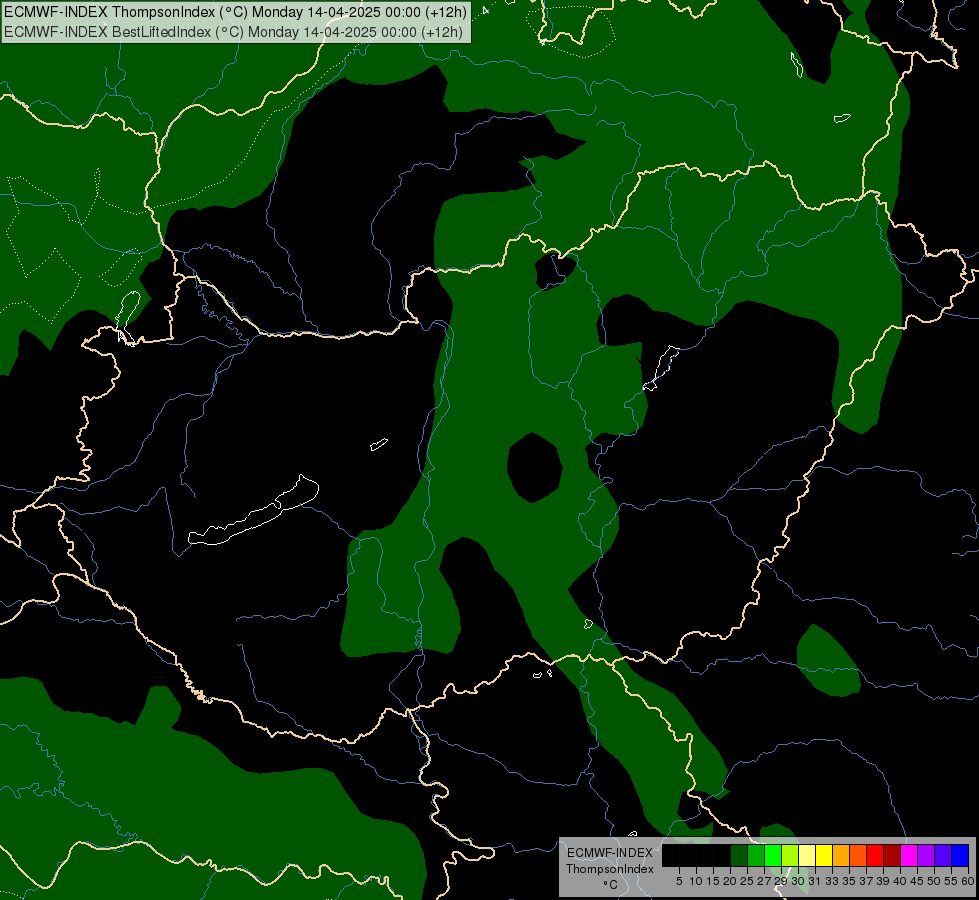Viewport: 979px width, 900px height.
Task: Click the legend tick label 10
Action: coord(696,881)
